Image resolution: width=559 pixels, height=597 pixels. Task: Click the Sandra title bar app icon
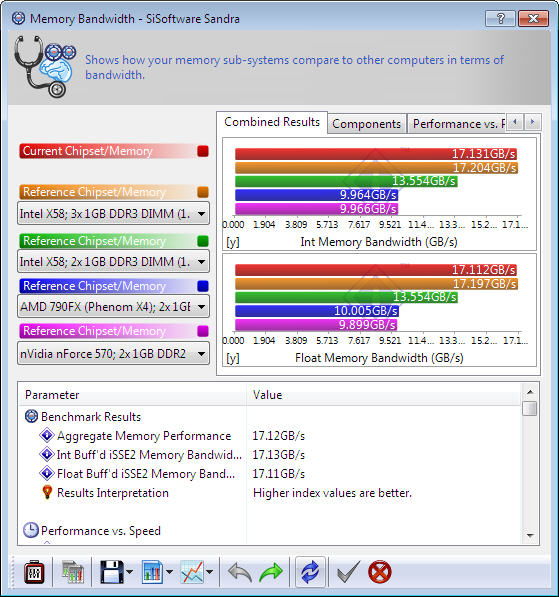pyautogui.click(x=18, y=18)
